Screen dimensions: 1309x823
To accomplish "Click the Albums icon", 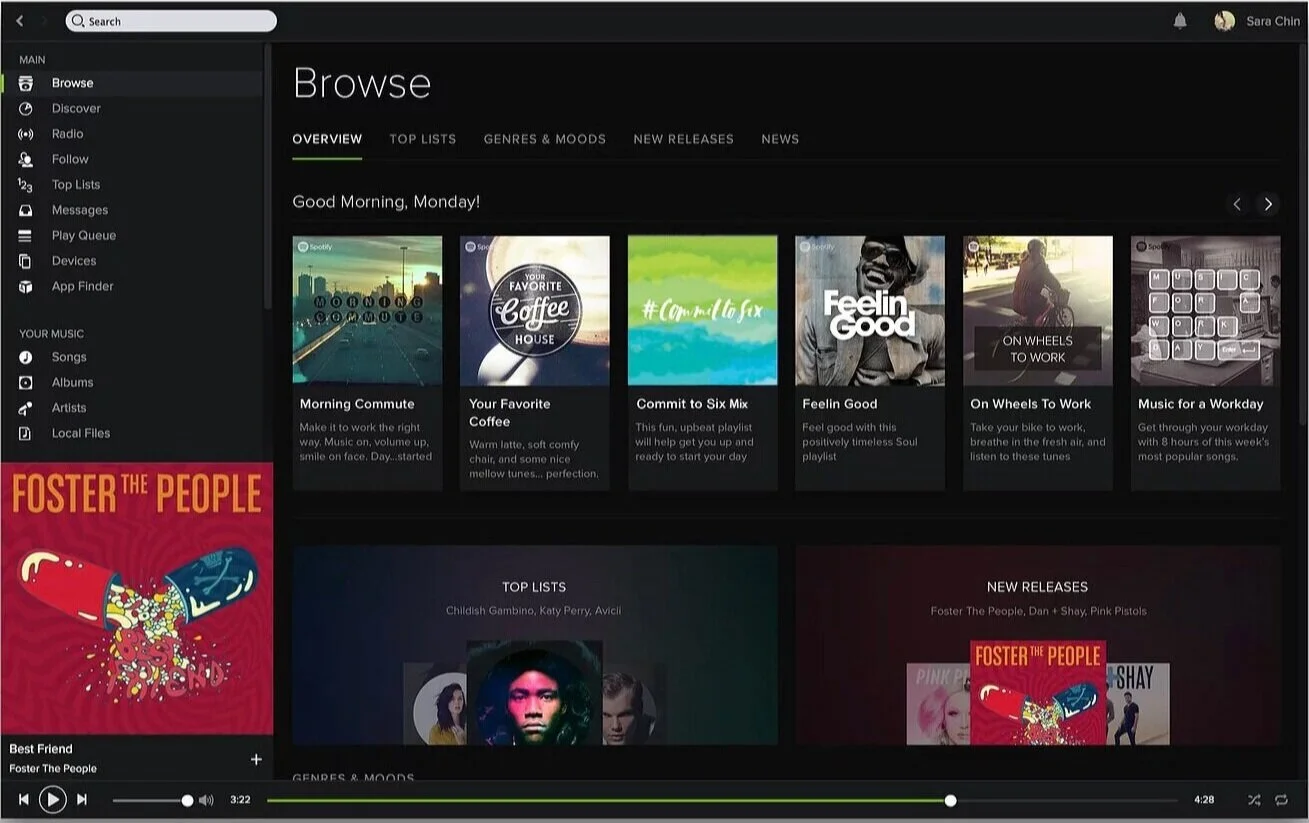I will [26, 383].
